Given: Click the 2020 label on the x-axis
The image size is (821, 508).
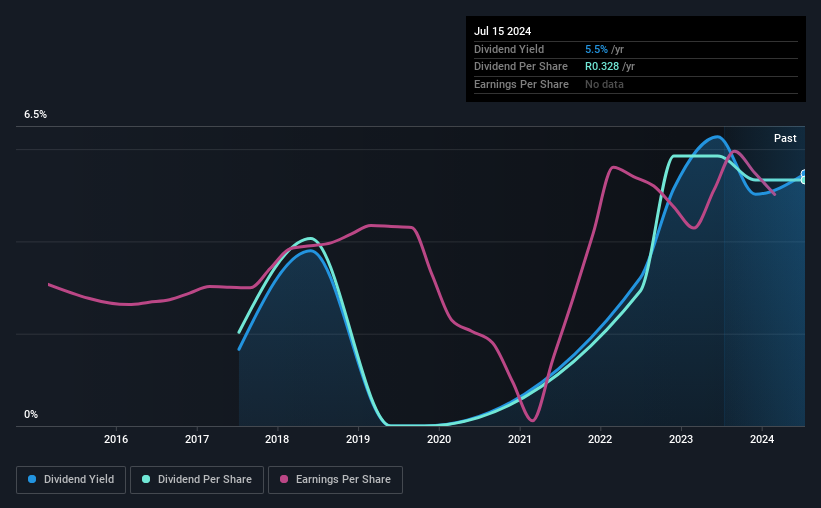Looking at the screenshot, I should tap(439, 439).
